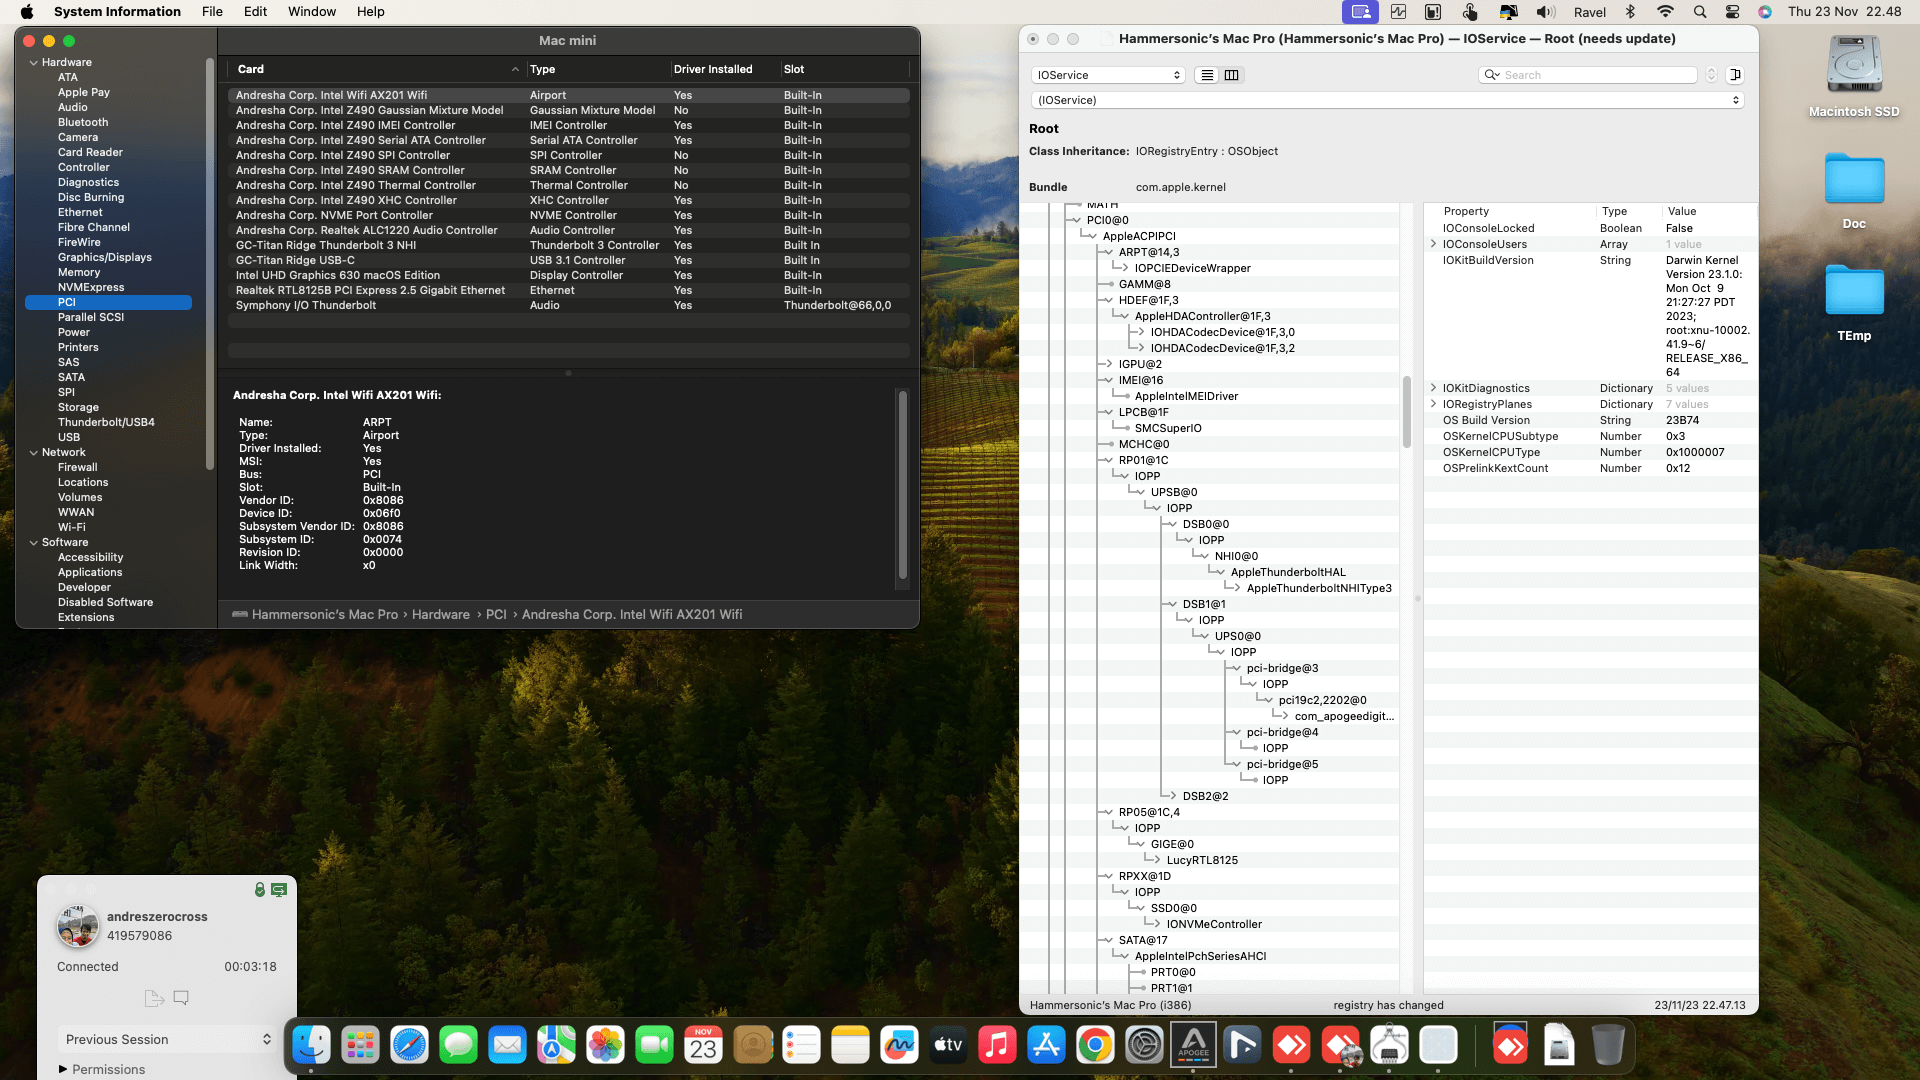
Task: Open Trash in the Dock
Action: 1608,1046
